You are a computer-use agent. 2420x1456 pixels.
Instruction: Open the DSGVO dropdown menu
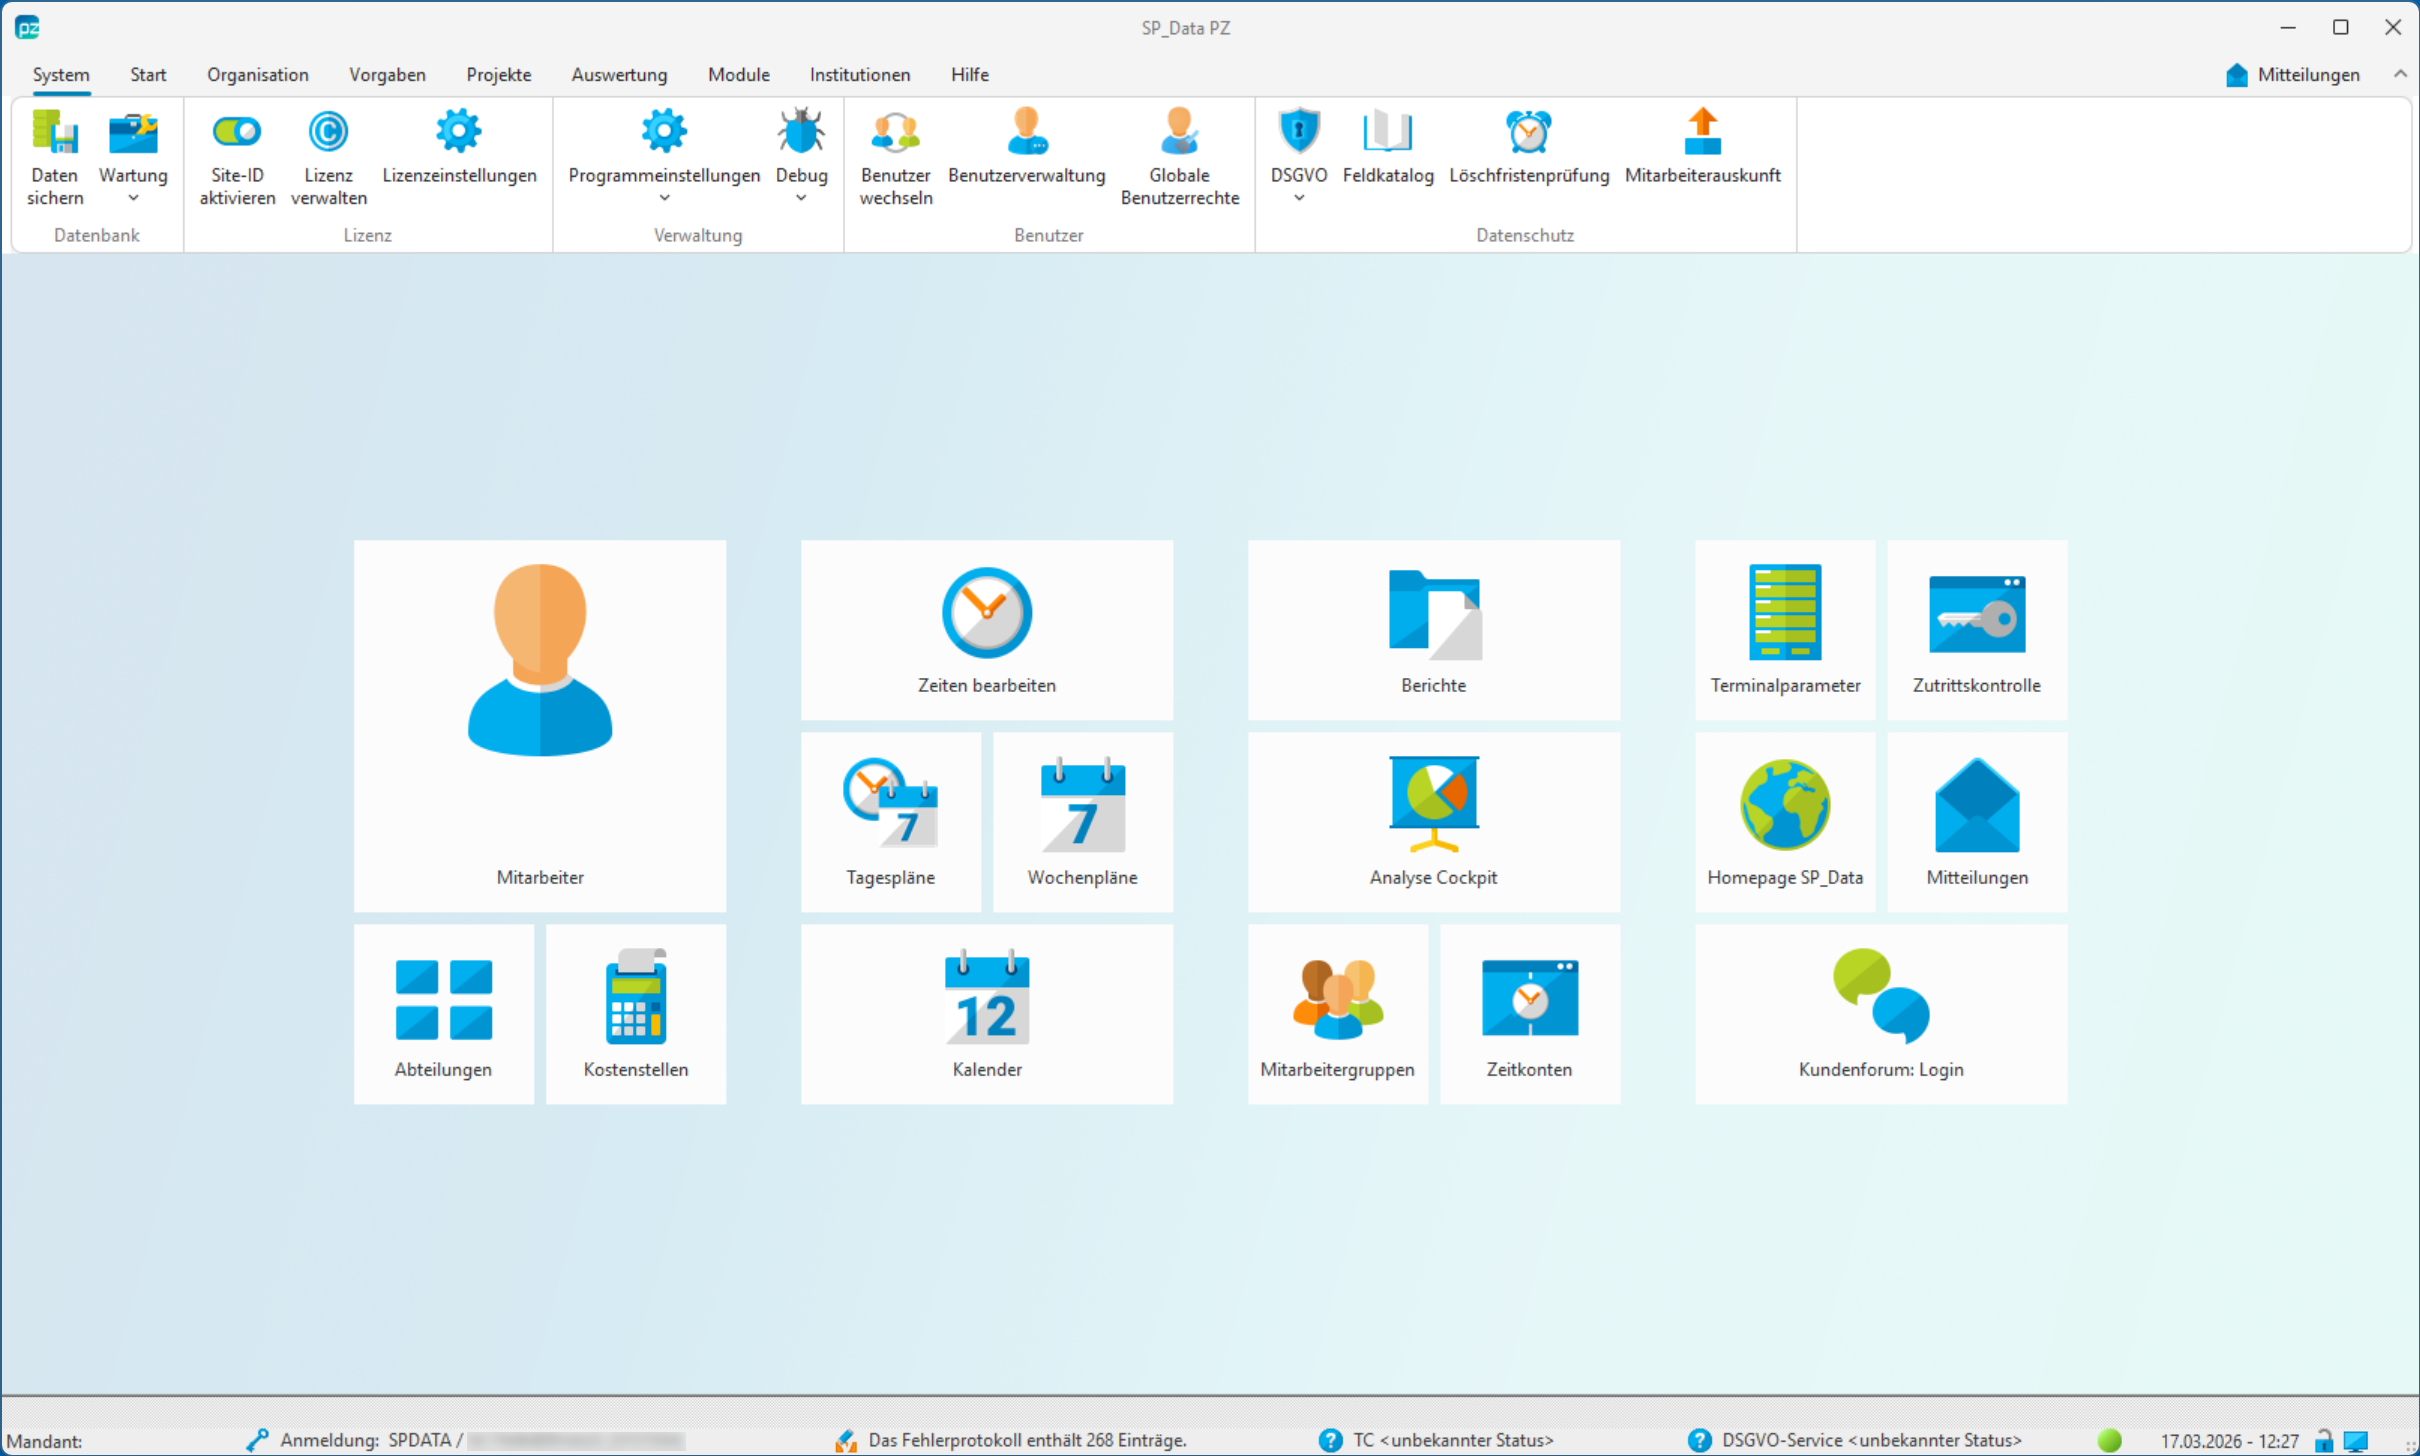[1298, 198]
